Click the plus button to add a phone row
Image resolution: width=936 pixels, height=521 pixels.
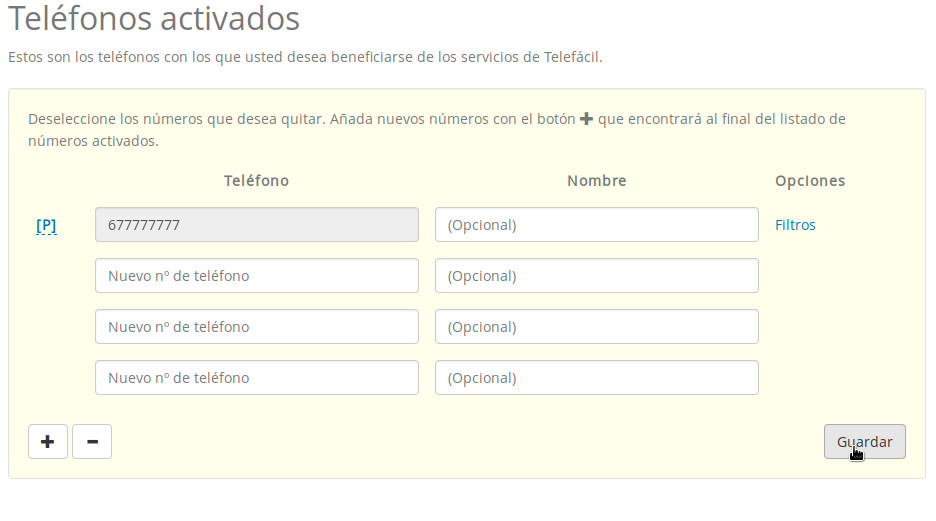click(48, 441)
